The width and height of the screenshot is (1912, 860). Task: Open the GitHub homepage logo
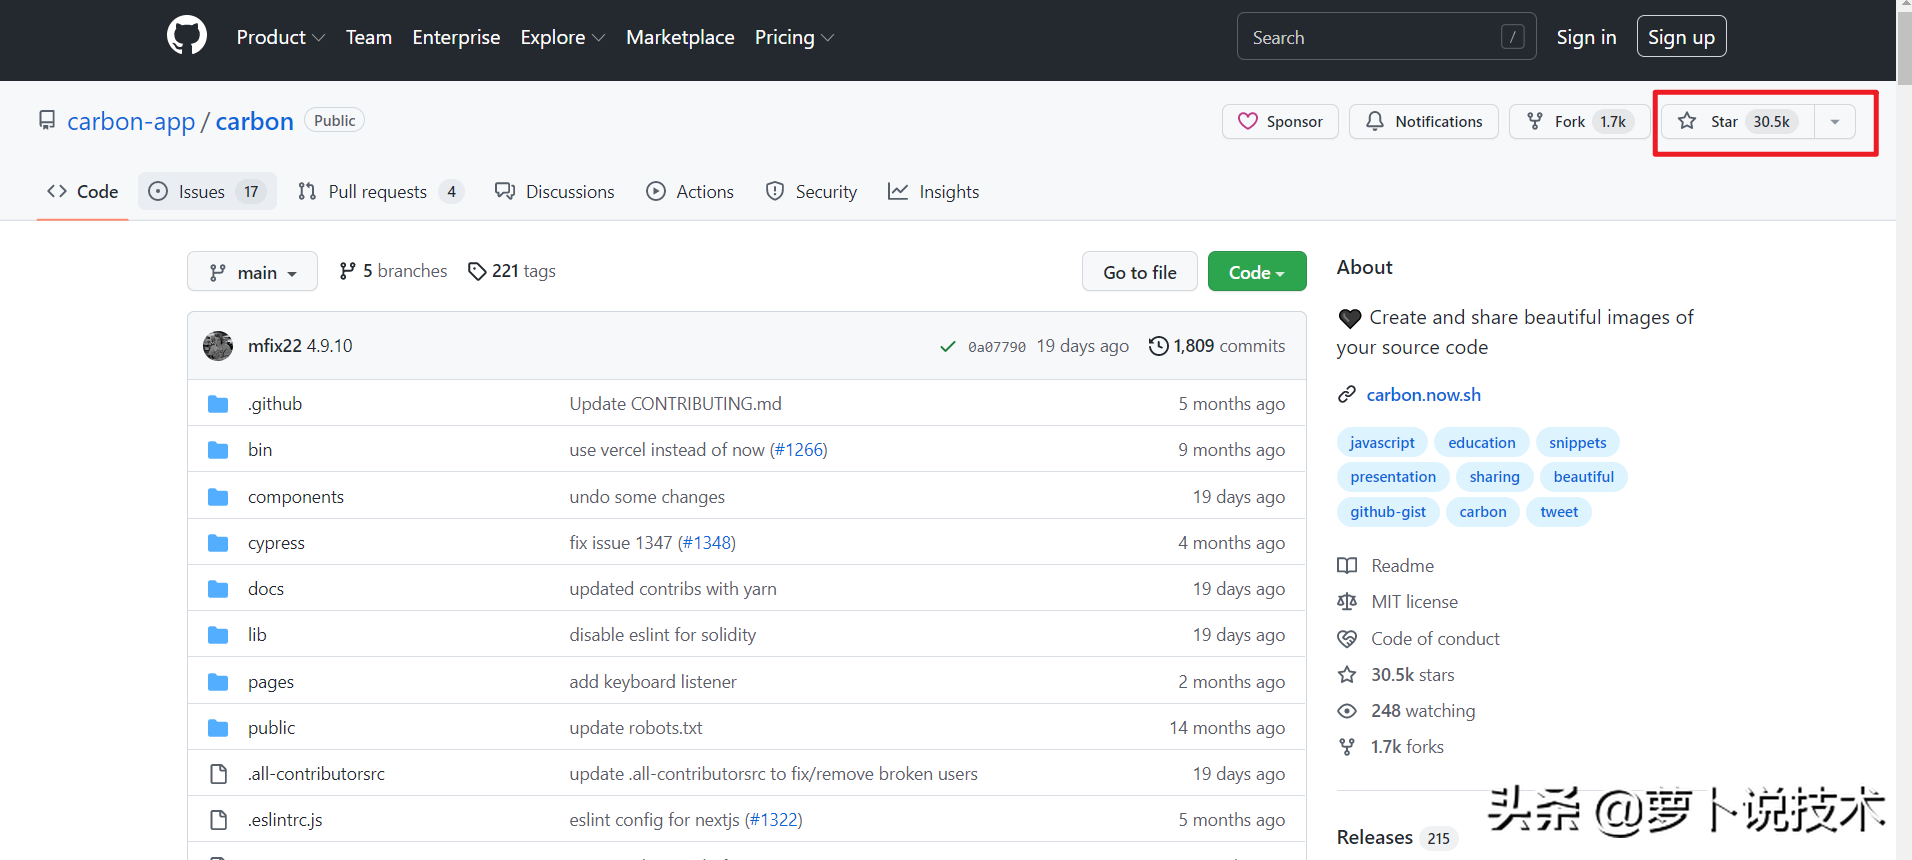pos(187,36)
